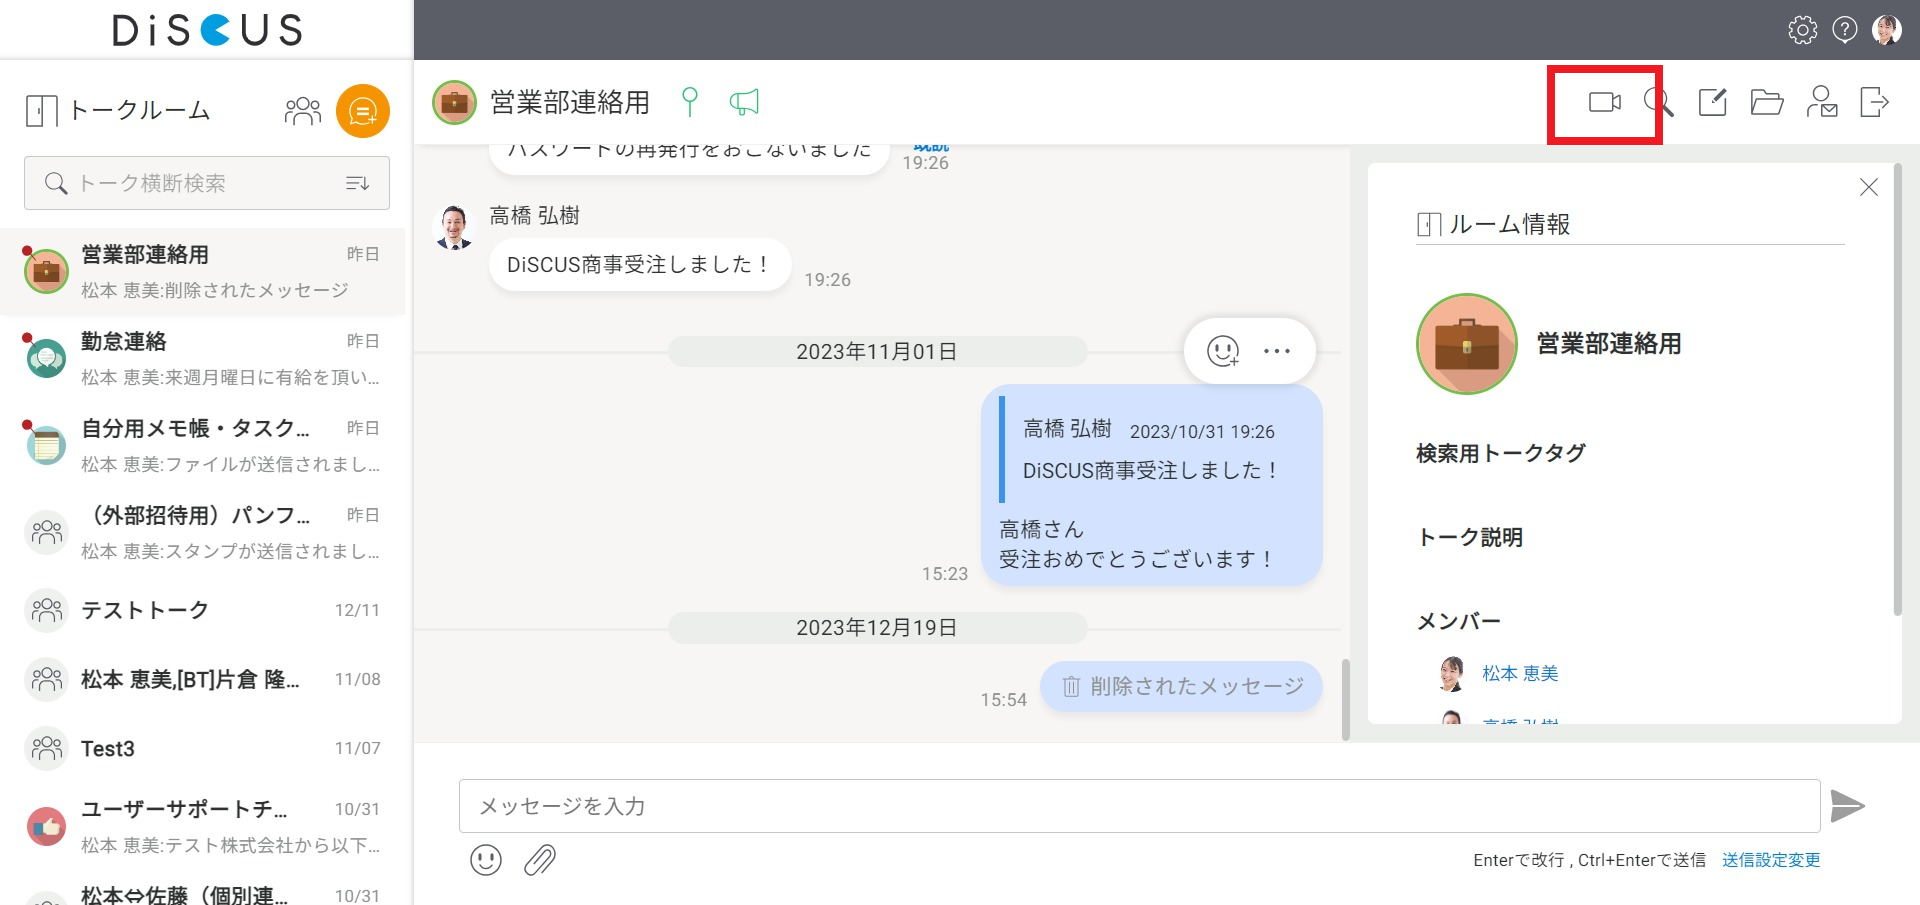Attach a file with paperclip icon

(x=540, y=860)
